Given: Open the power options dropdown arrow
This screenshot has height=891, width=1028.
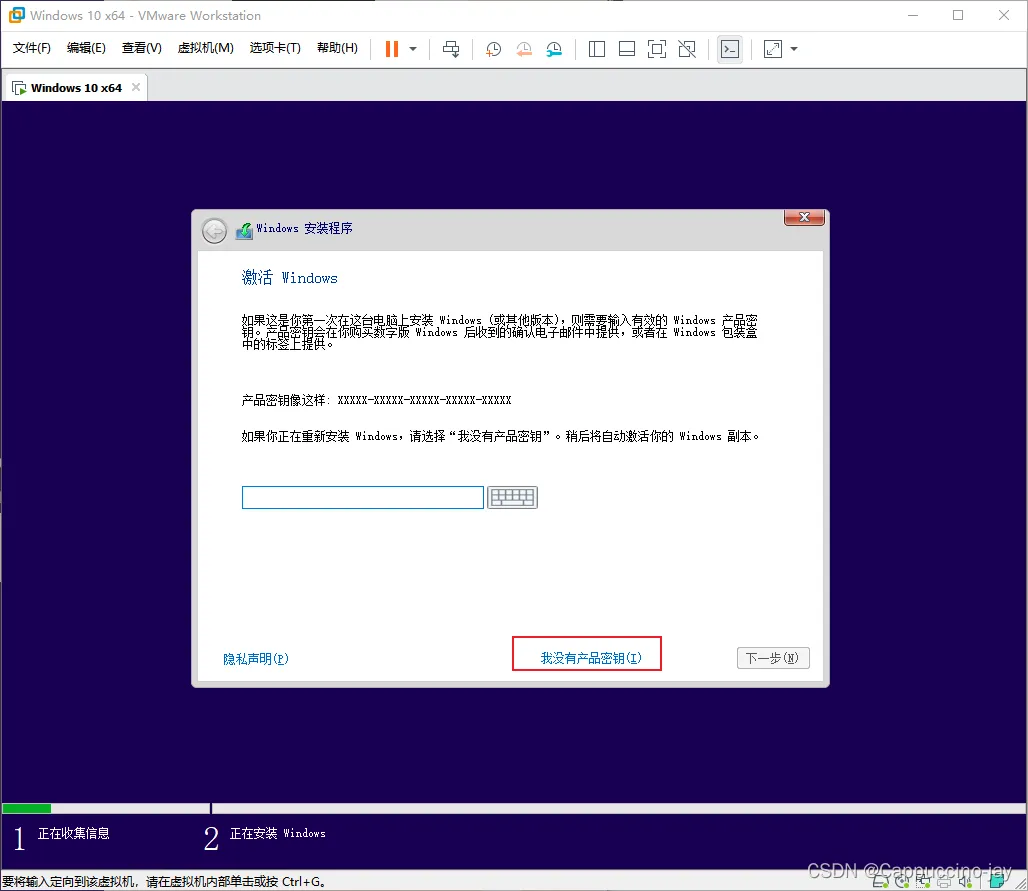Looking at the screenshot, I should (413, 49).
